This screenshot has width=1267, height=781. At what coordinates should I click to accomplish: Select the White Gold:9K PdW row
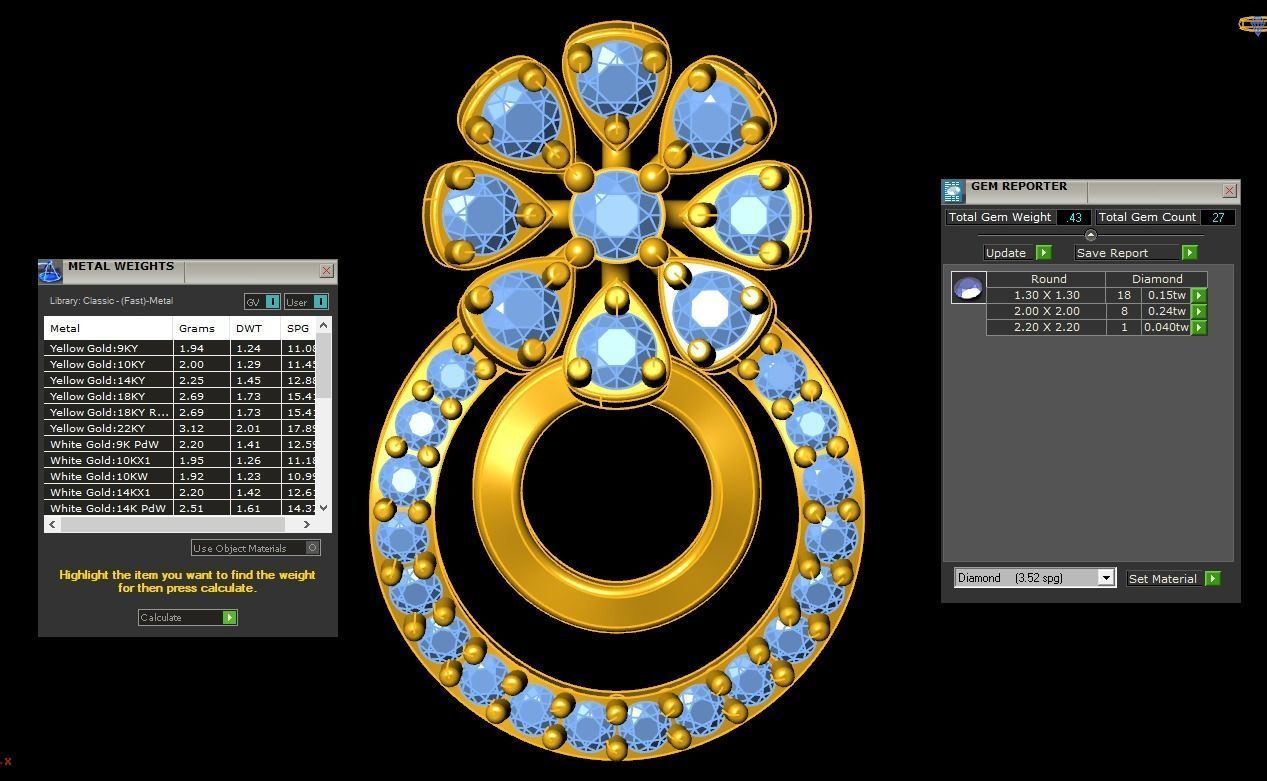tap(180, 444)
